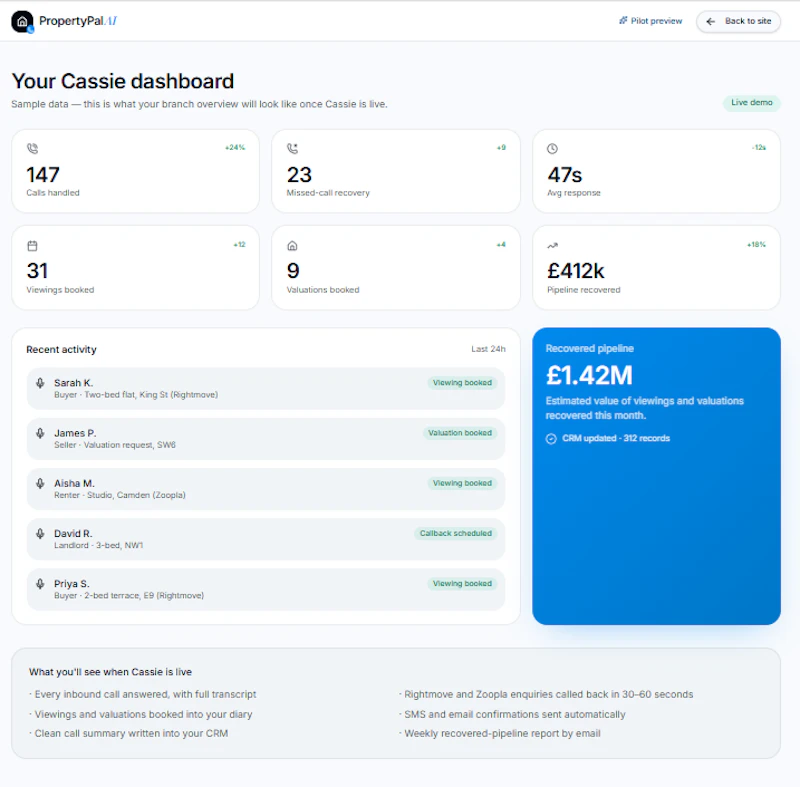Viewport: 800px width, 787px height.
Task: Click the £1.42M recovered pipeline figure
Action: (x=589, y=375)
